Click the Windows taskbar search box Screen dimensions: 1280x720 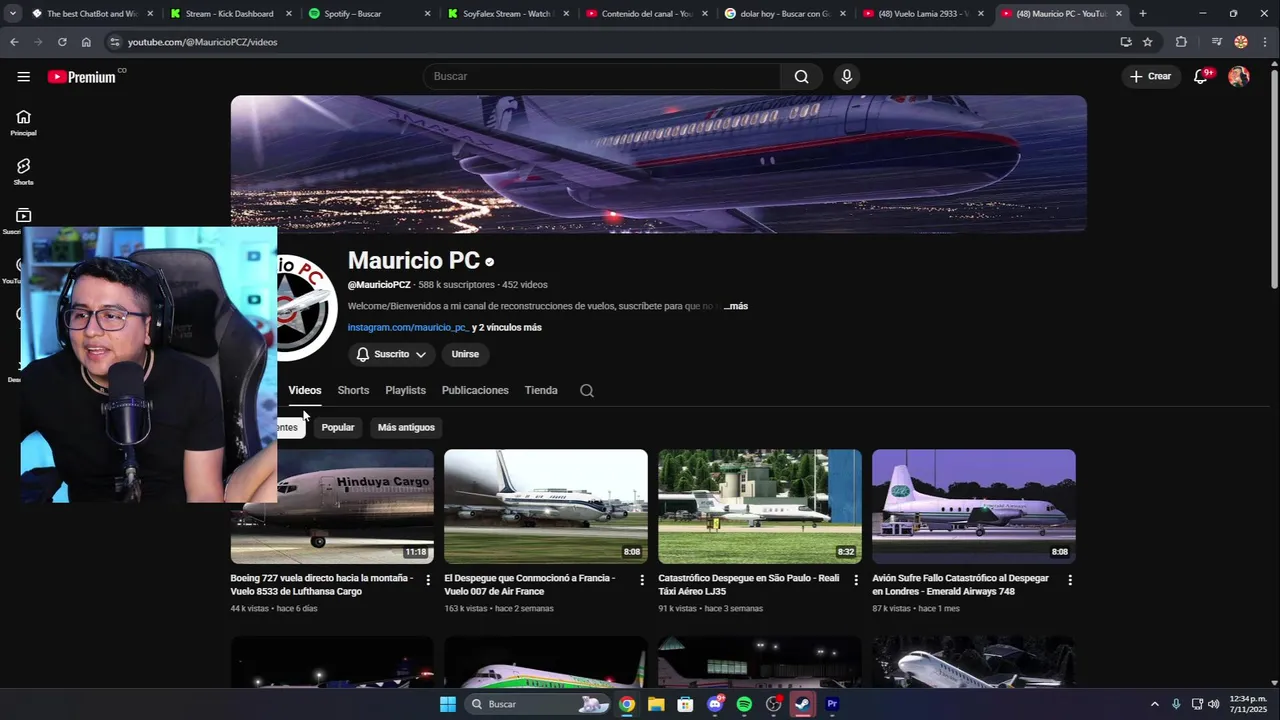point(537,704)
